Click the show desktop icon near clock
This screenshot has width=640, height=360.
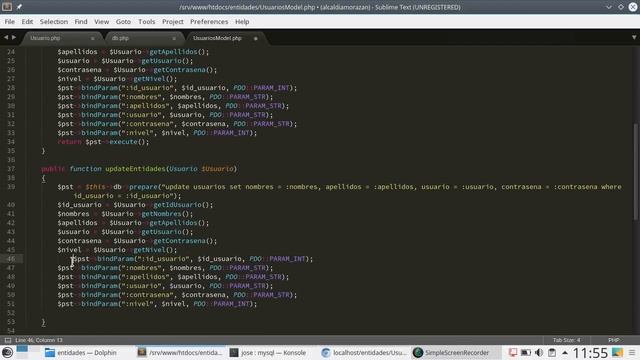click(x=618, y=352)
